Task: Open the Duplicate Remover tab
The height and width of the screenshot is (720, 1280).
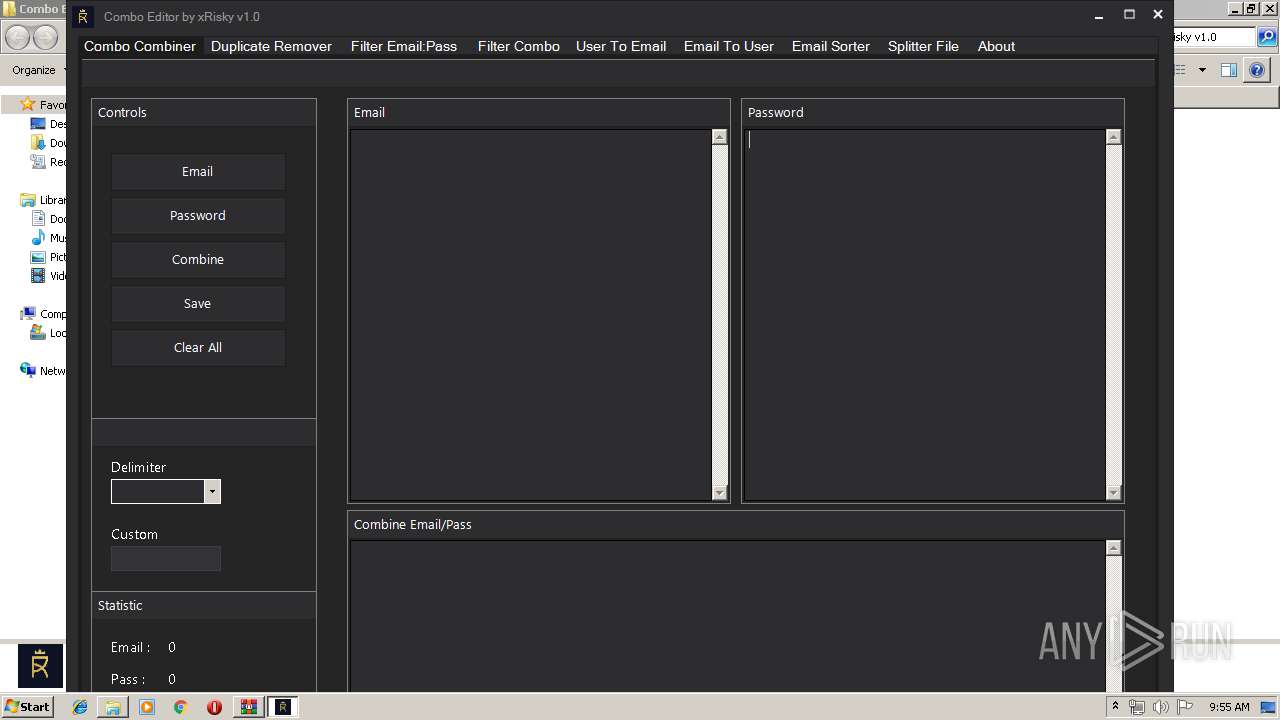Action: pyautogui.click(x=271, y=46)
